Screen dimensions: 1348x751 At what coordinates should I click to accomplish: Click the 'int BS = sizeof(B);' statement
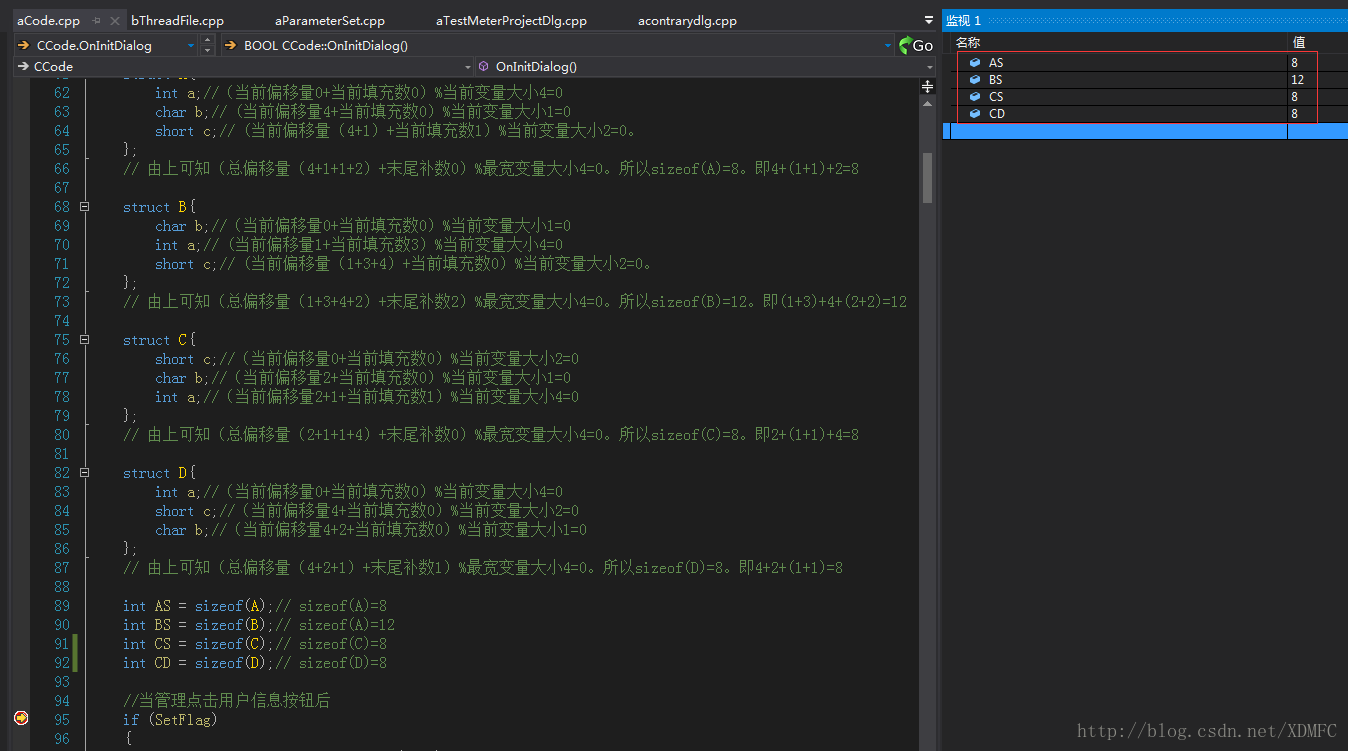coord(198,625)
